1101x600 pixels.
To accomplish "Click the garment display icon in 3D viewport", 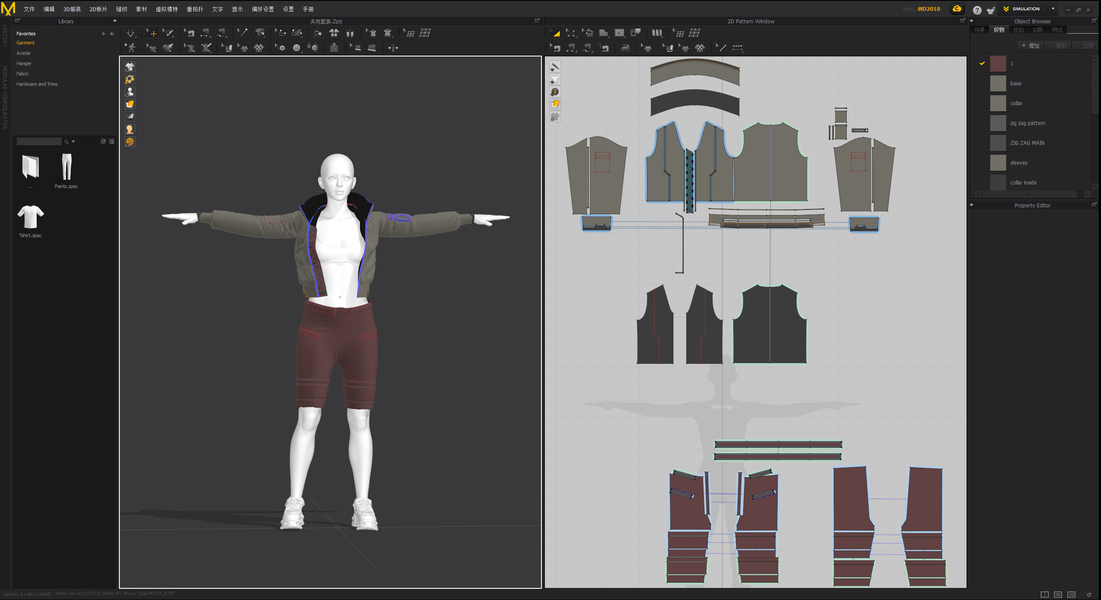I will pyautogui.click(x=129, y=67).
